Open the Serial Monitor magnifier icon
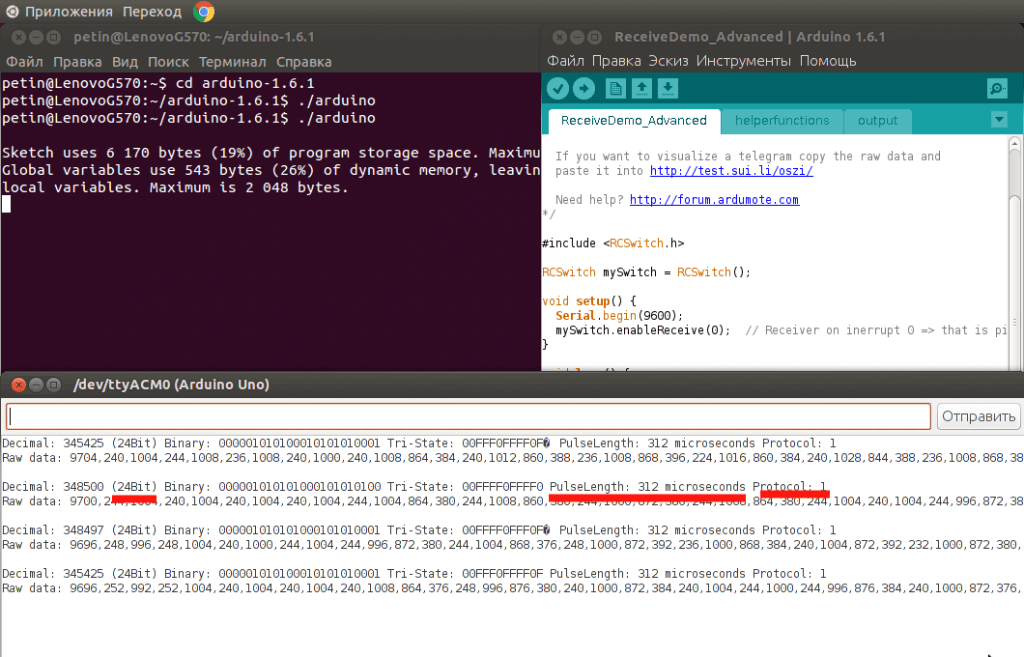 click(x=997, y=89)
